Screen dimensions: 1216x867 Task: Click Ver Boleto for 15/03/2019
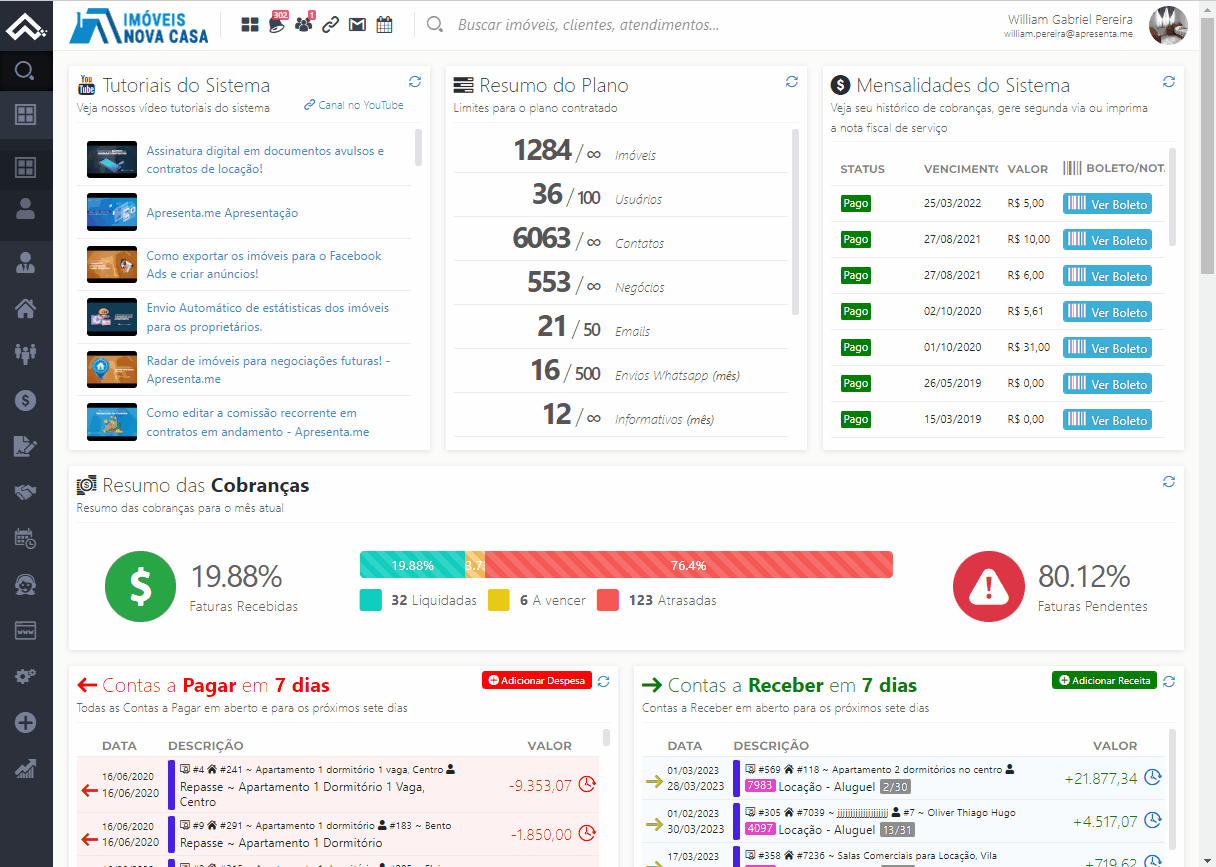click(x=1107, y=420)
